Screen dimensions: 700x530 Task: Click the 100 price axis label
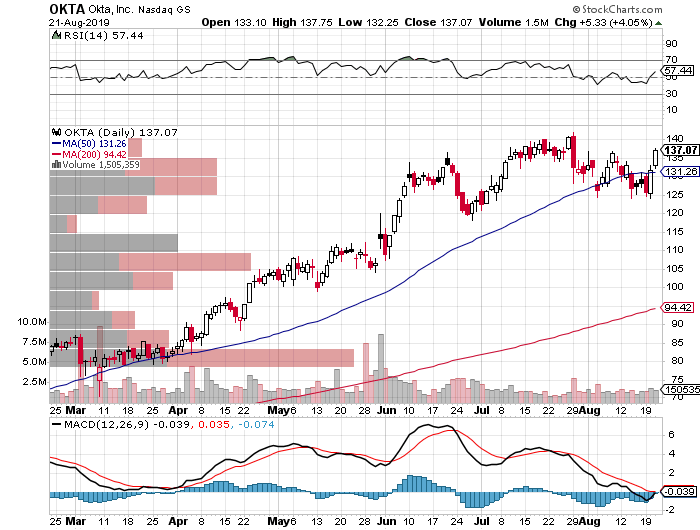point(675,286)
